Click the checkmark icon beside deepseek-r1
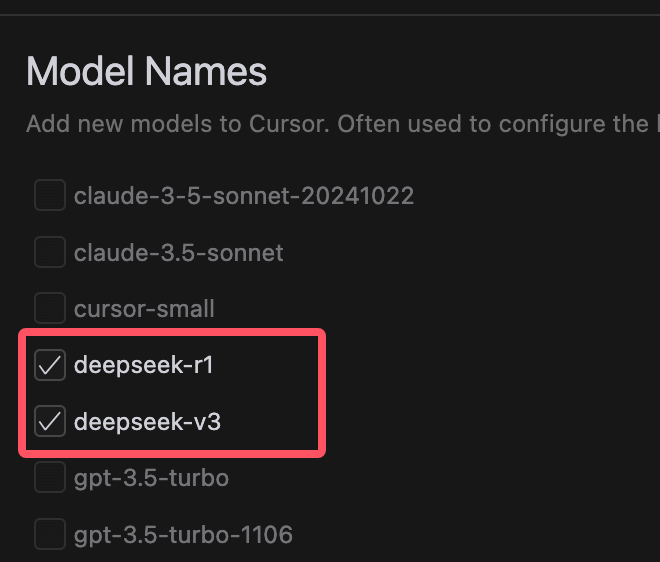This screenshot has width=660, height=562. click(x=50, y=366)
